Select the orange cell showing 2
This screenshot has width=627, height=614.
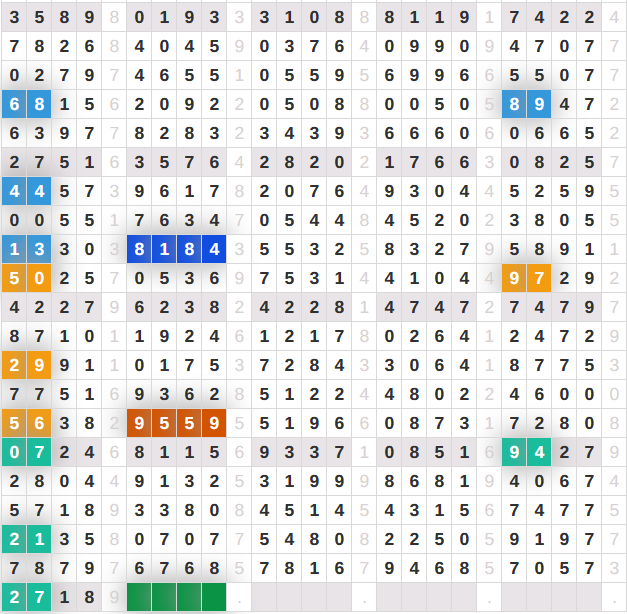point(14,366)
